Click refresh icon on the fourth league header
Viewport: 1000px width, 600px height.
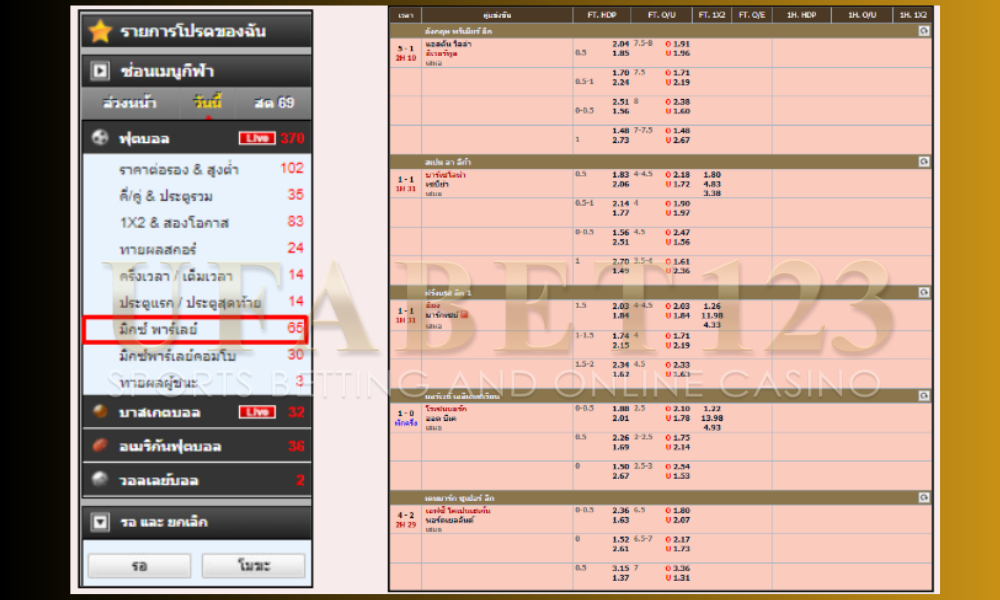tap(923, 396)
